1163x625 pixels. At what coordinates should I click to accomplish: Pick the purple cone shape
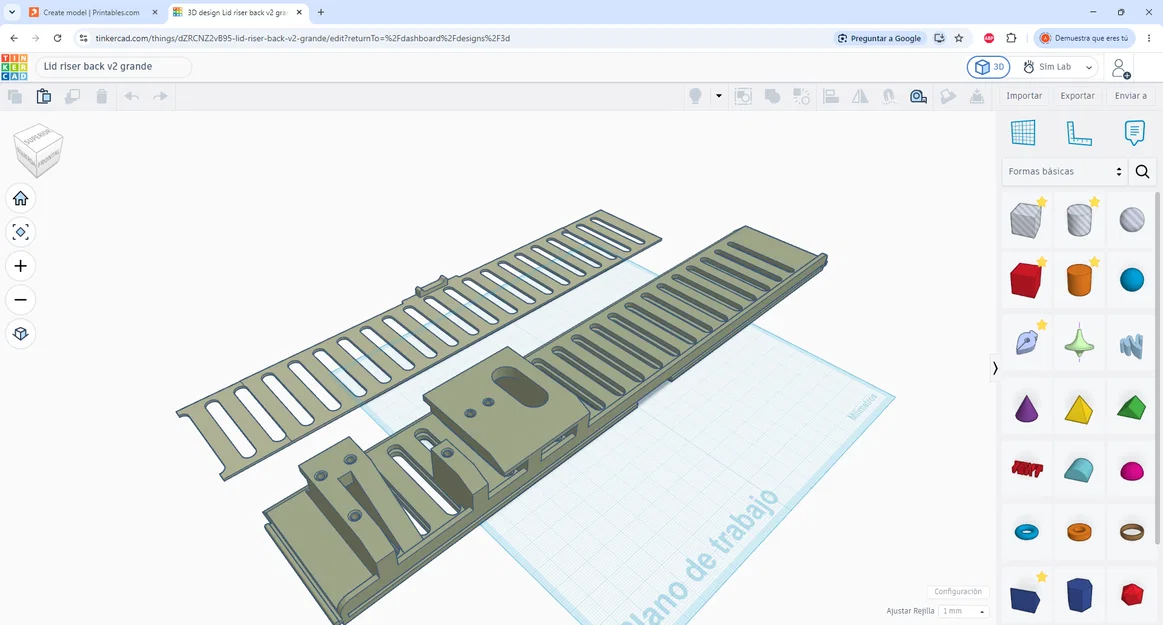pos(1027,409)
